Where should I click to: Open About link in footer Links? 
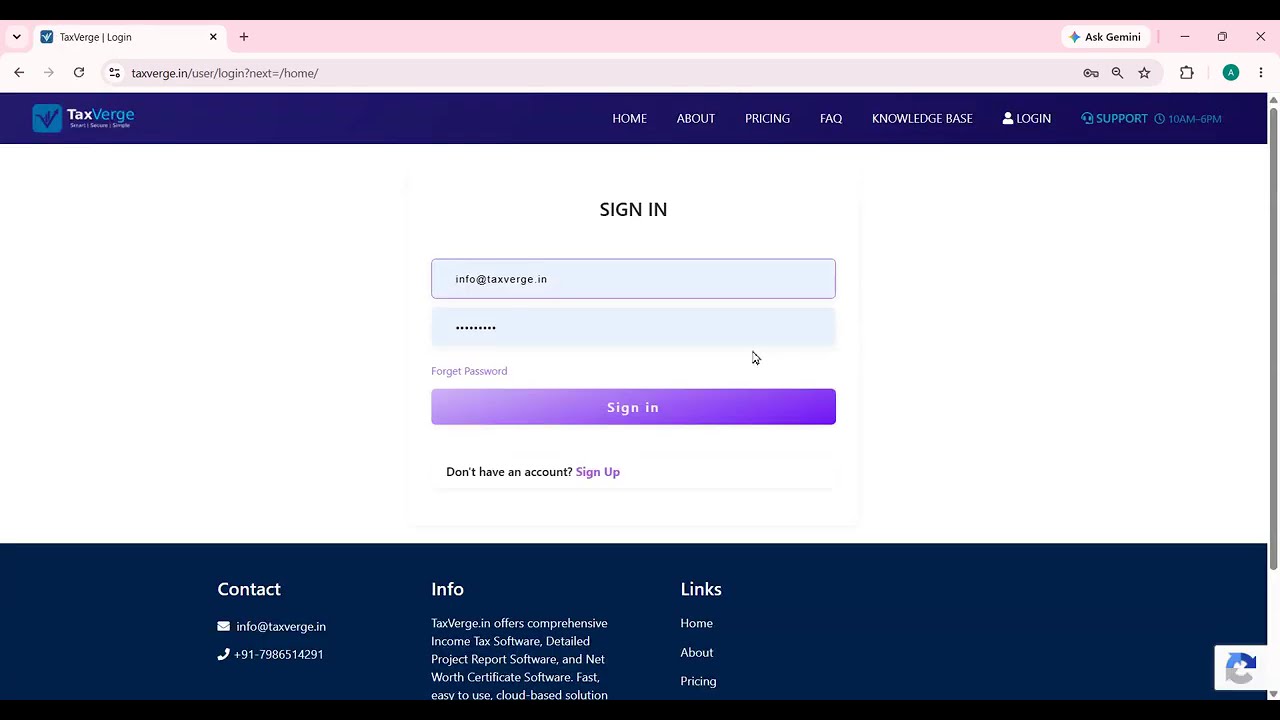[696, 652]
